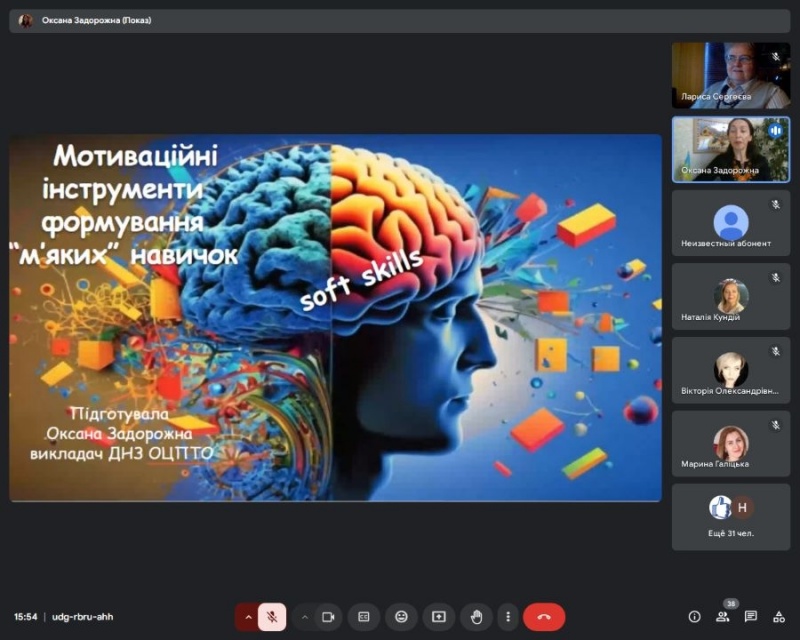Viewport: 800px width, 640px height.
Task: Open more options three-dot menu
Action: pos(508,617)
